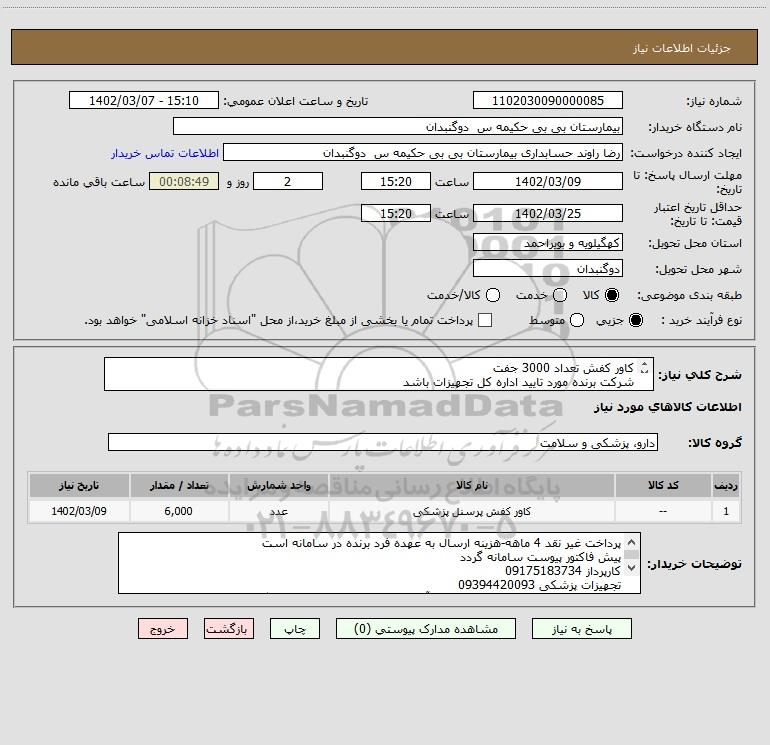
Task: Click the واحد شمارش column header
Action: [x=278, y=485]
